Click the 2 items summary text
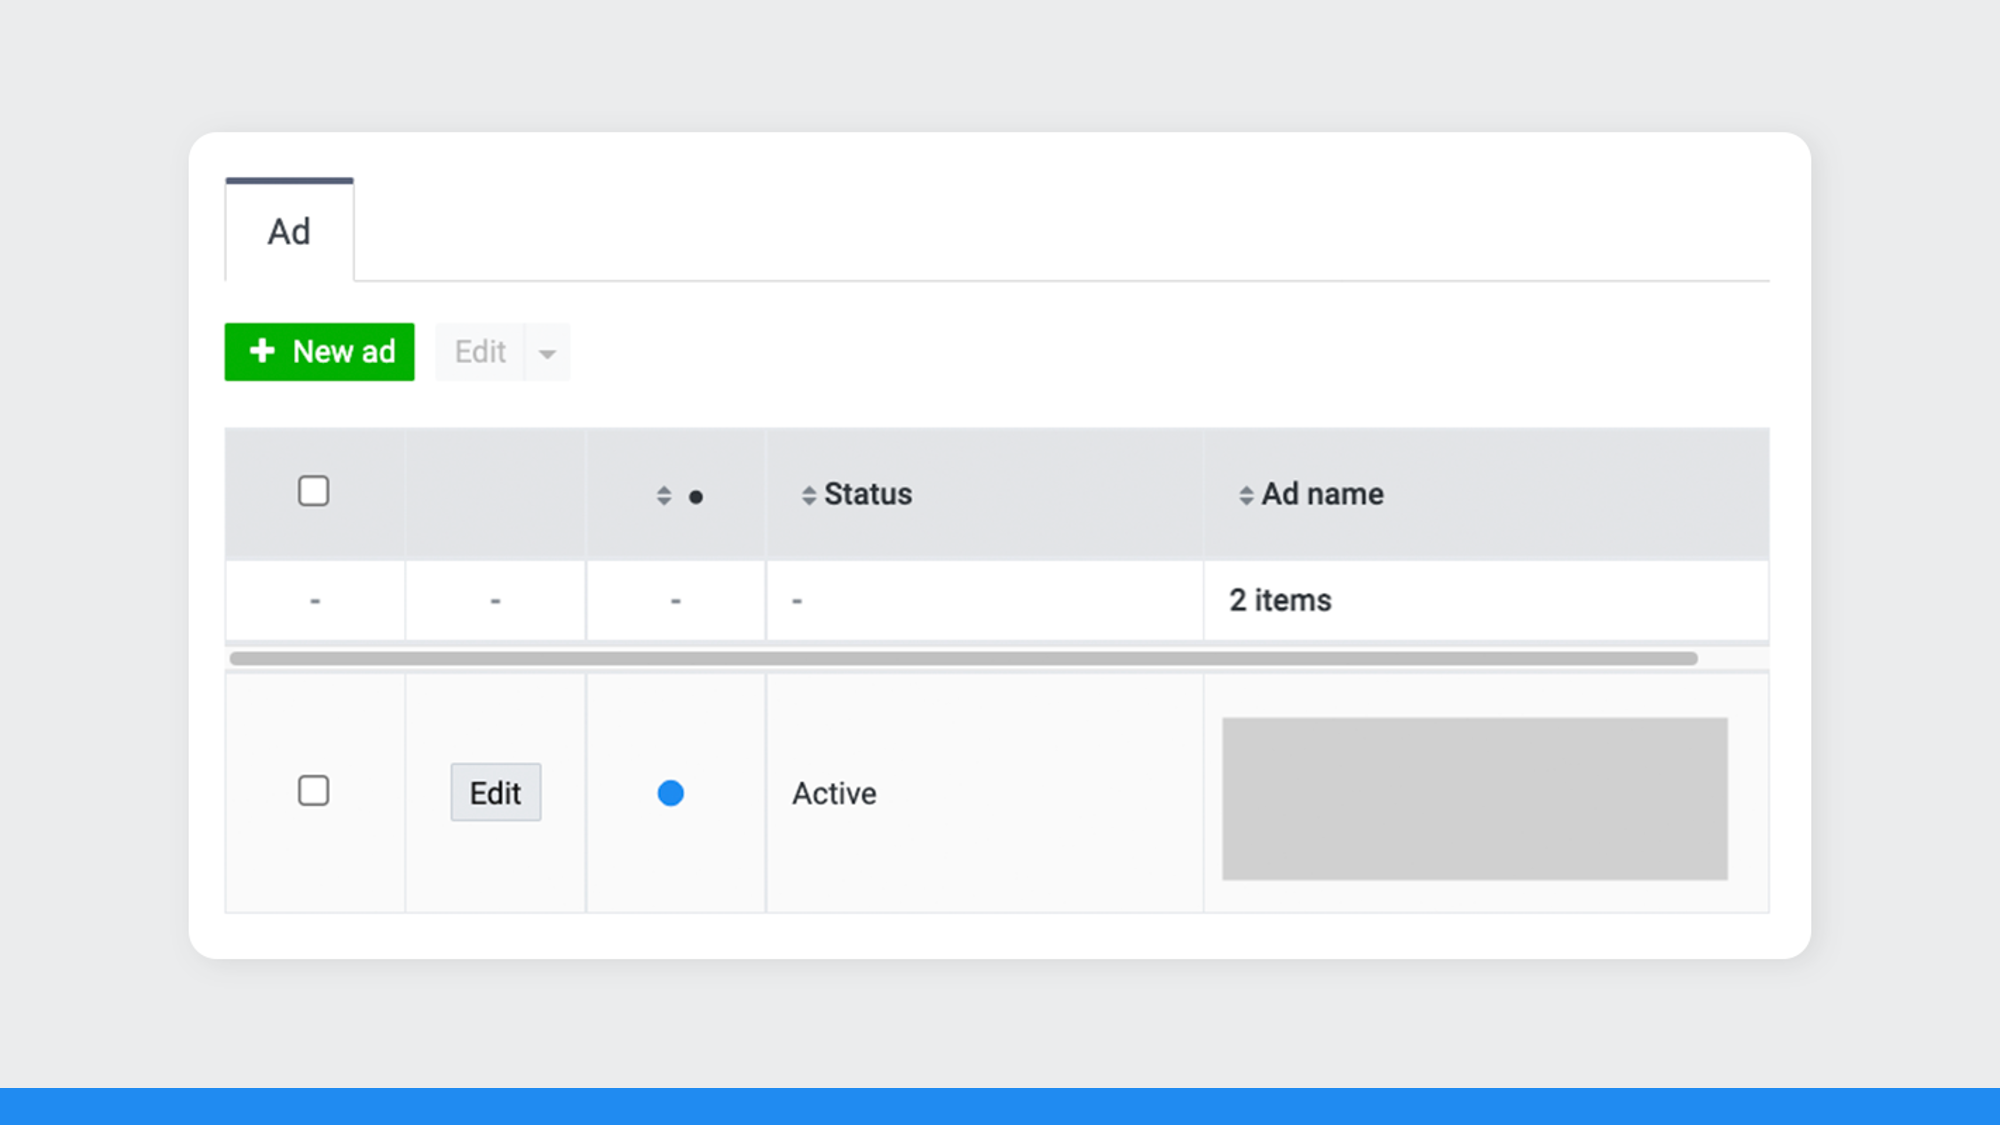This screenshot has width=2000, height=1125. (1280, 600)
